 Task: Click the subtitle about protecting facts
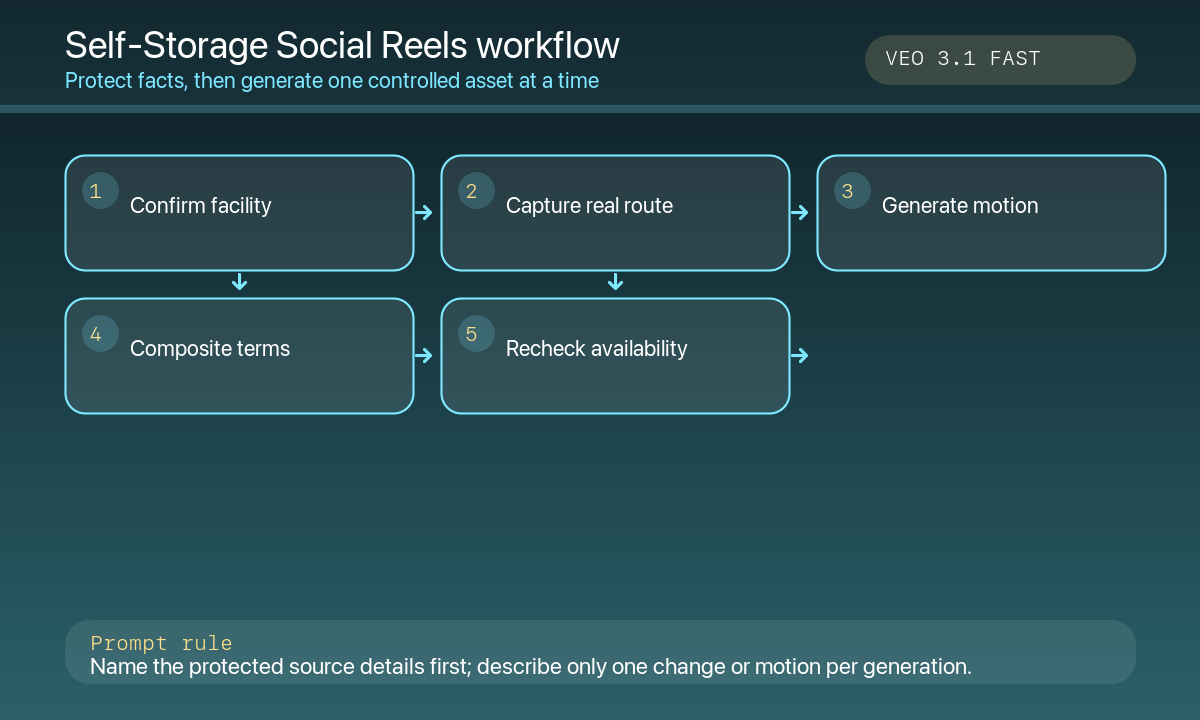click(x=332, y=81)
